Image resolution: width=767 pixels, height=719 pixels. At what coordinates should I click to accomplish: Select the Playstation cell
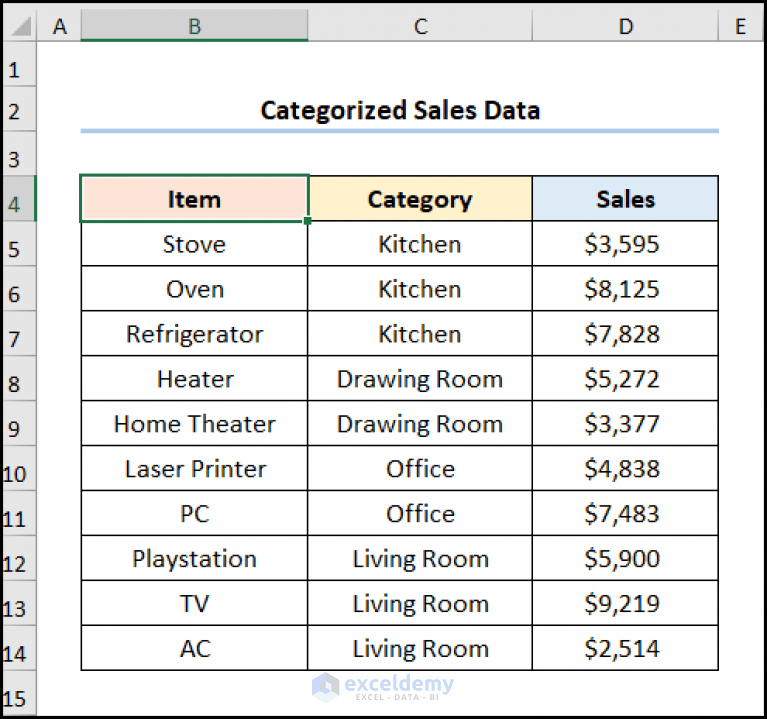point(194,559)
